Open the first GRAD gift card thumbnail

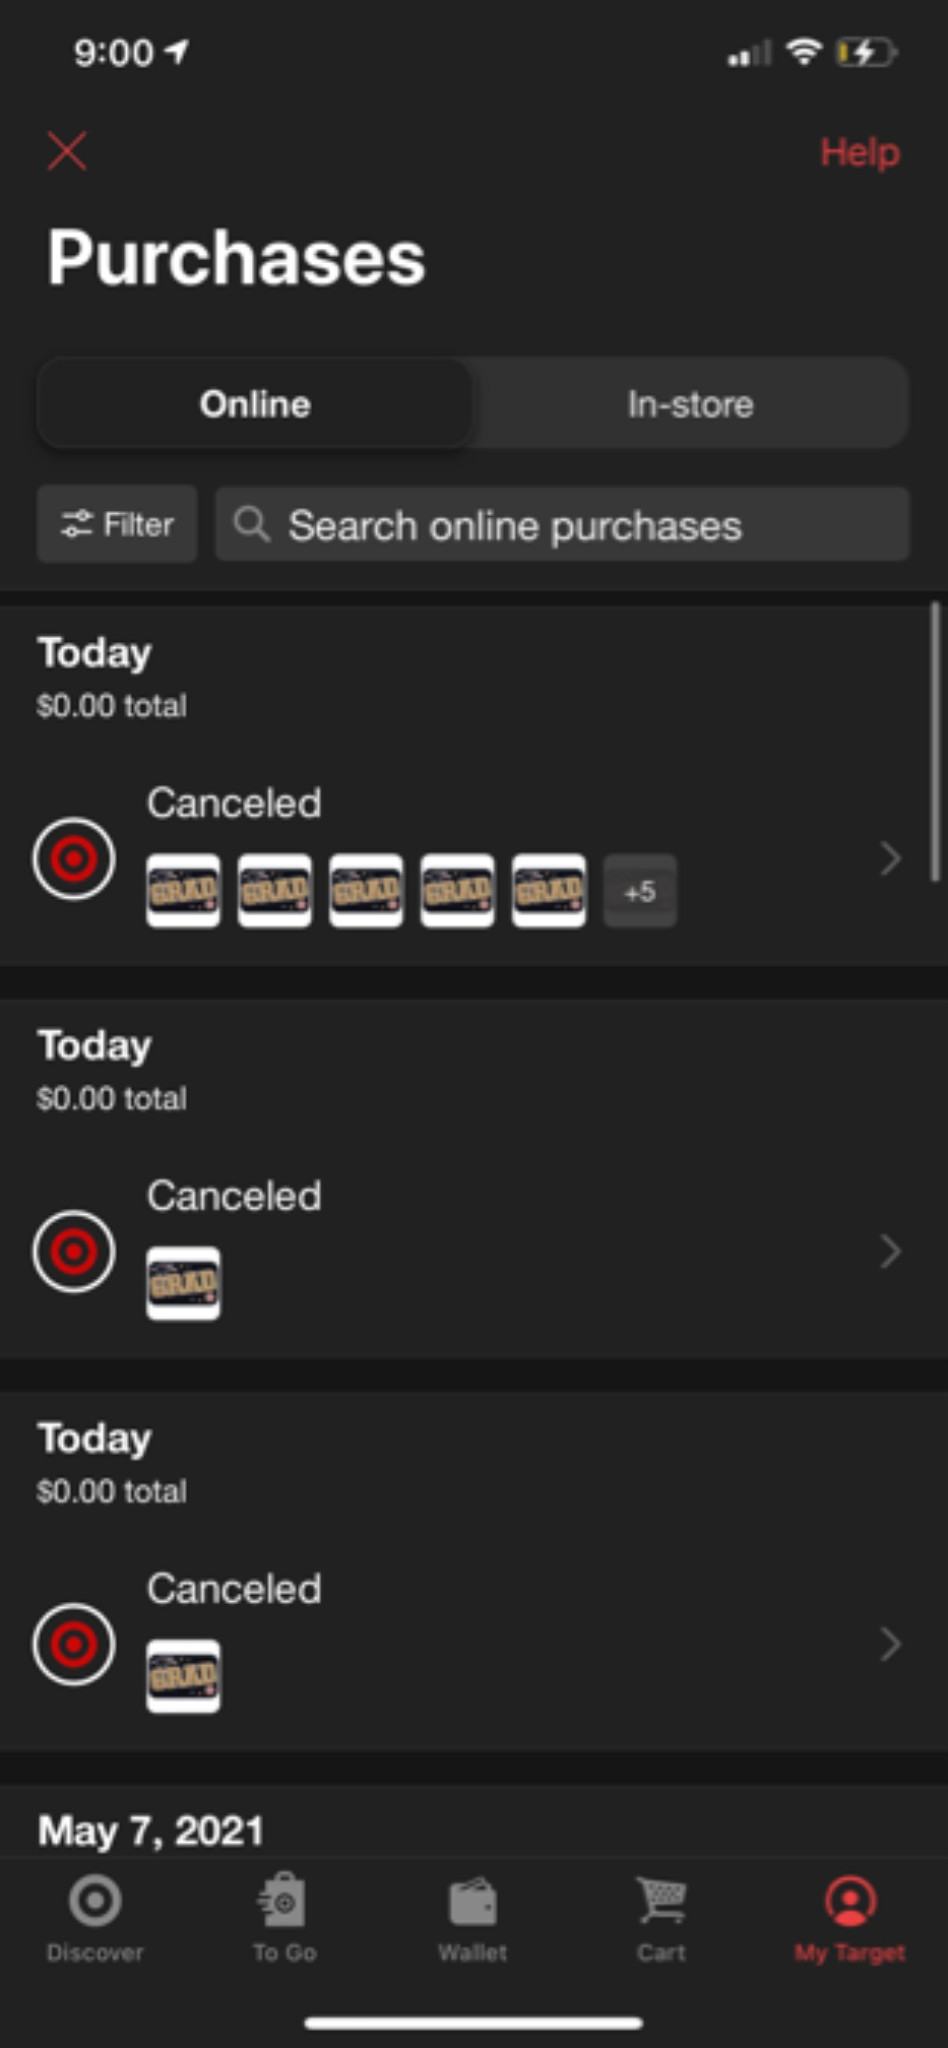[183, 891]
